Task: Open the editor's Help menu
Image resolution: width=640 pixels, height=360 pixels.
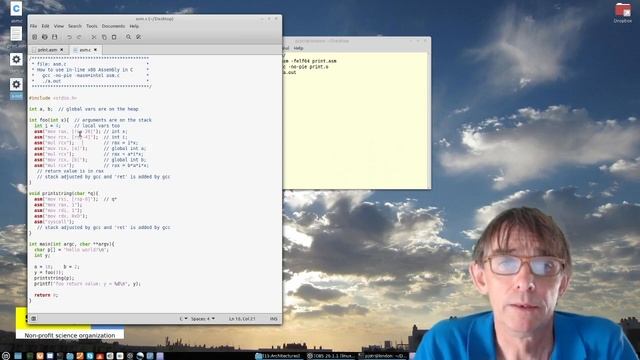Action: pos(134,26)
